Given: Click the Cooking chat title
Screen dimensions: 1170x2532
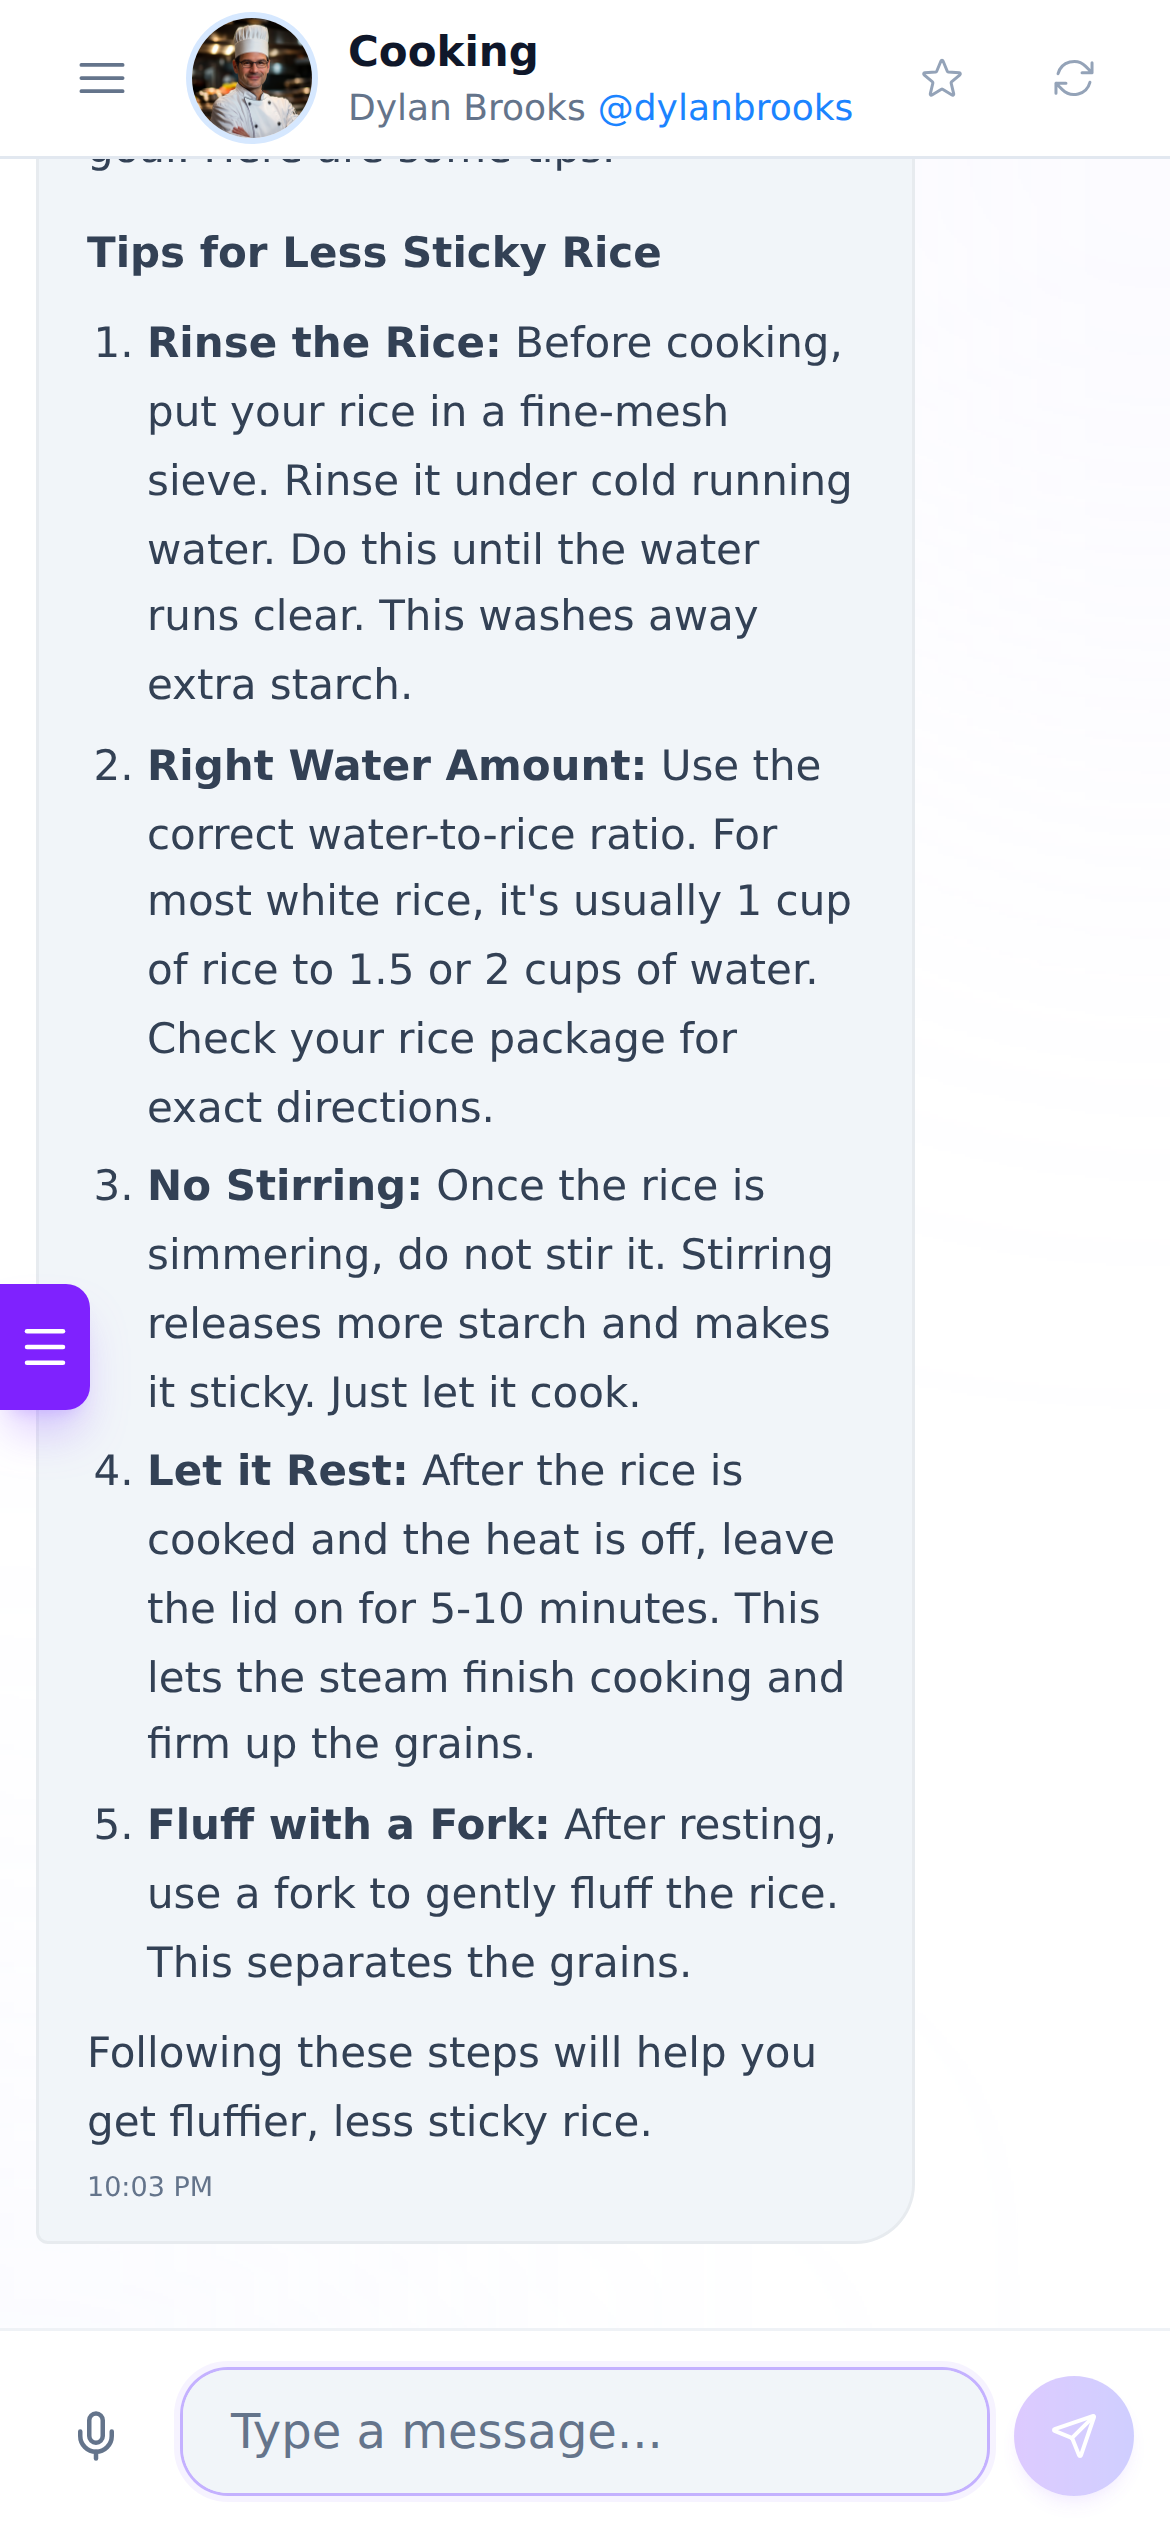Looking at the screenshot, I should 443,51.
